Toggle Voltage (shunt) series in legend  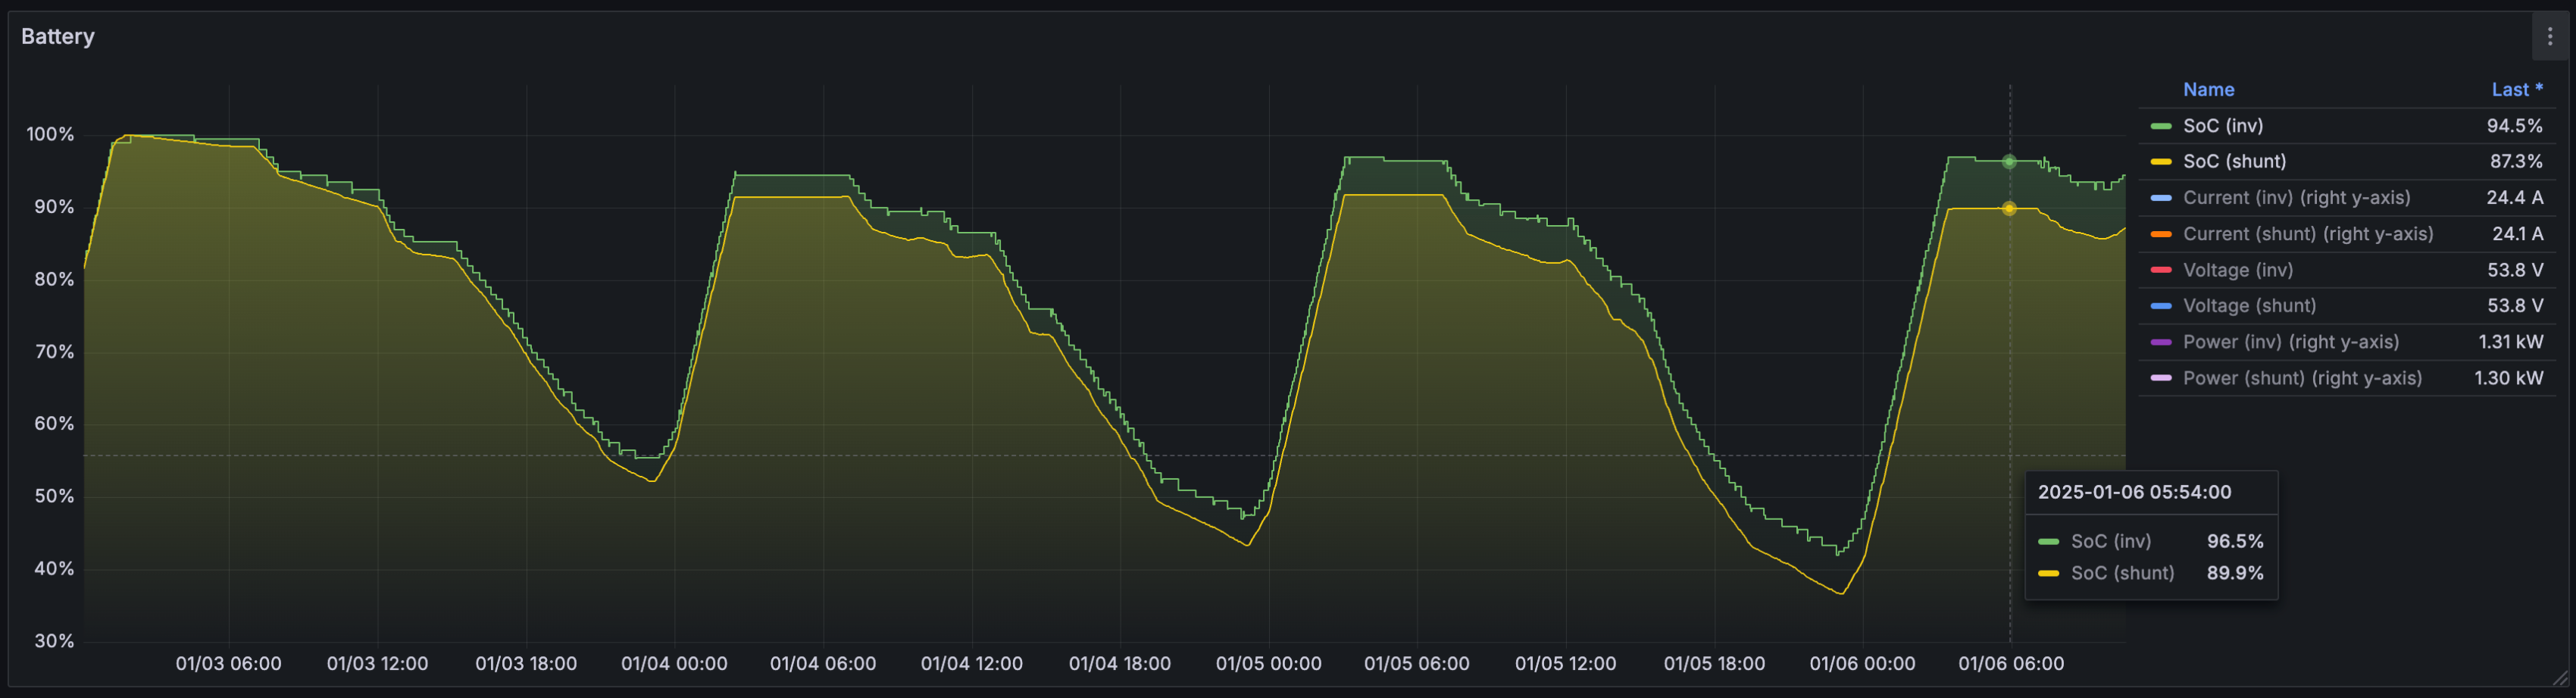point(2249,306)
